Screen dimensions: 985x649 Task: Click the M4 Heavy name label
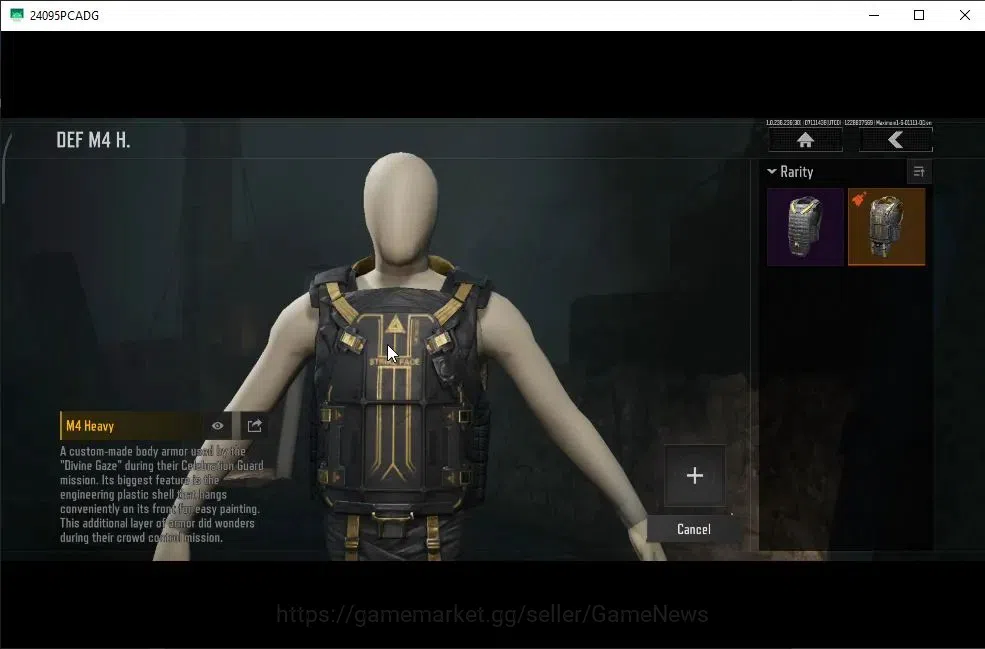[90, 426]
